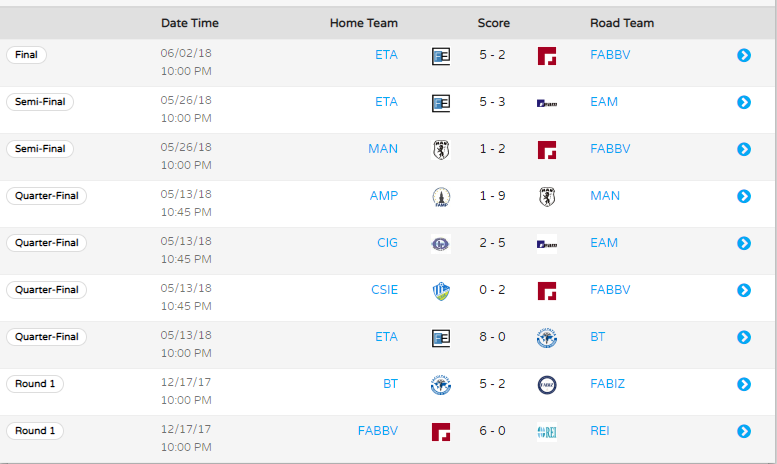
Task: Click the CIG team logo
Action: pyautogui.click(x=441, y=244)
